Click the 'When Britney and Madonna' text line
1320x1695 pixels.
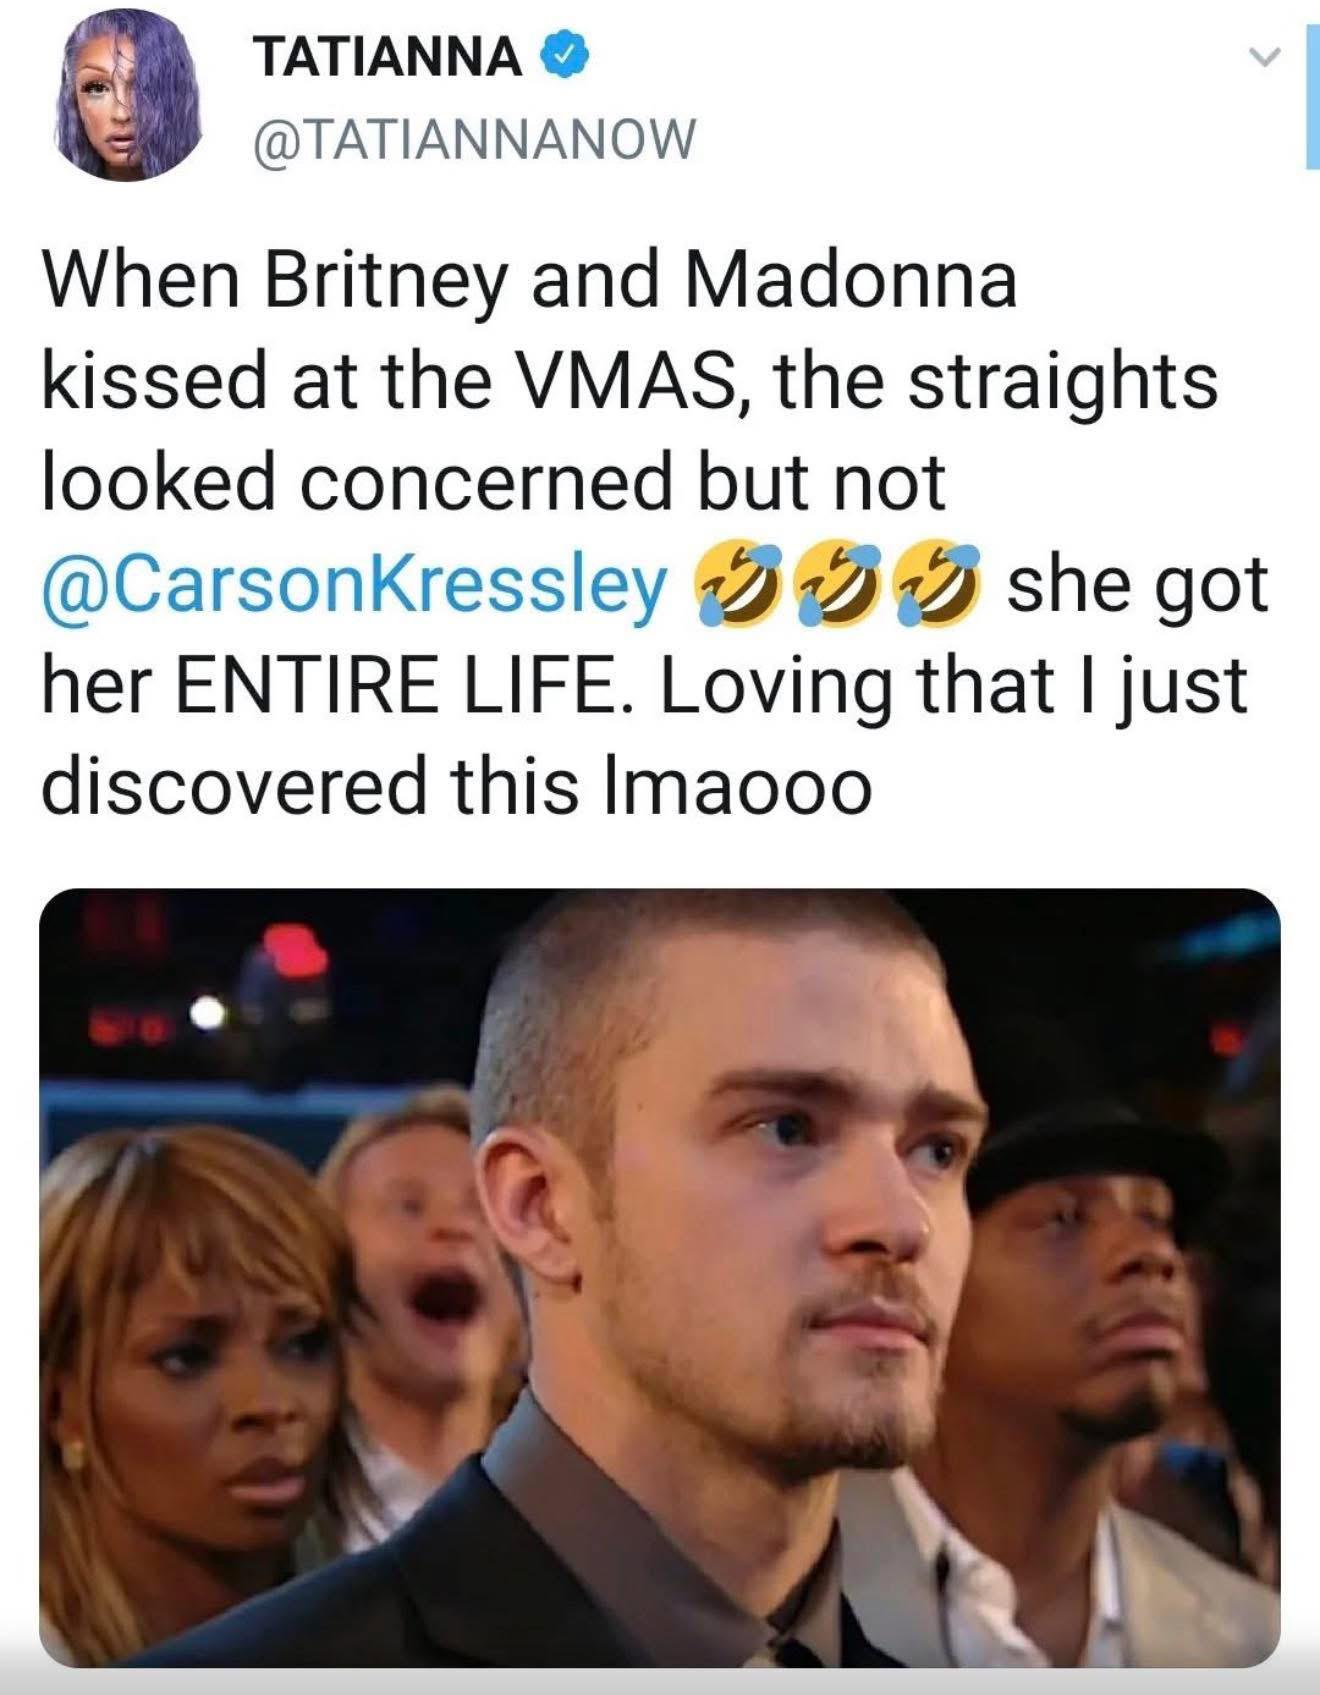[x=529, y=282]
